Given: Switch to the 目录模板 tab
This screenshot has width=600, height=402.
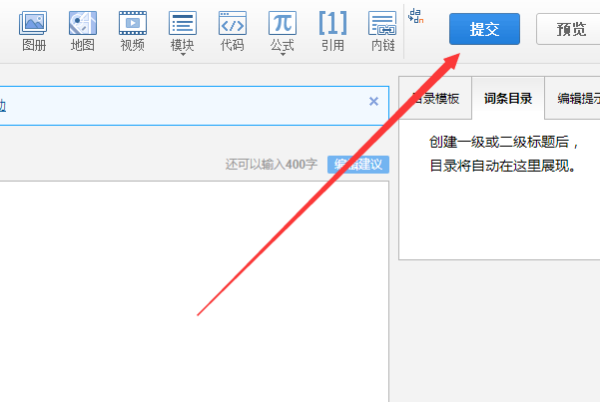Looking at the screenshot, I should [435, 98].
